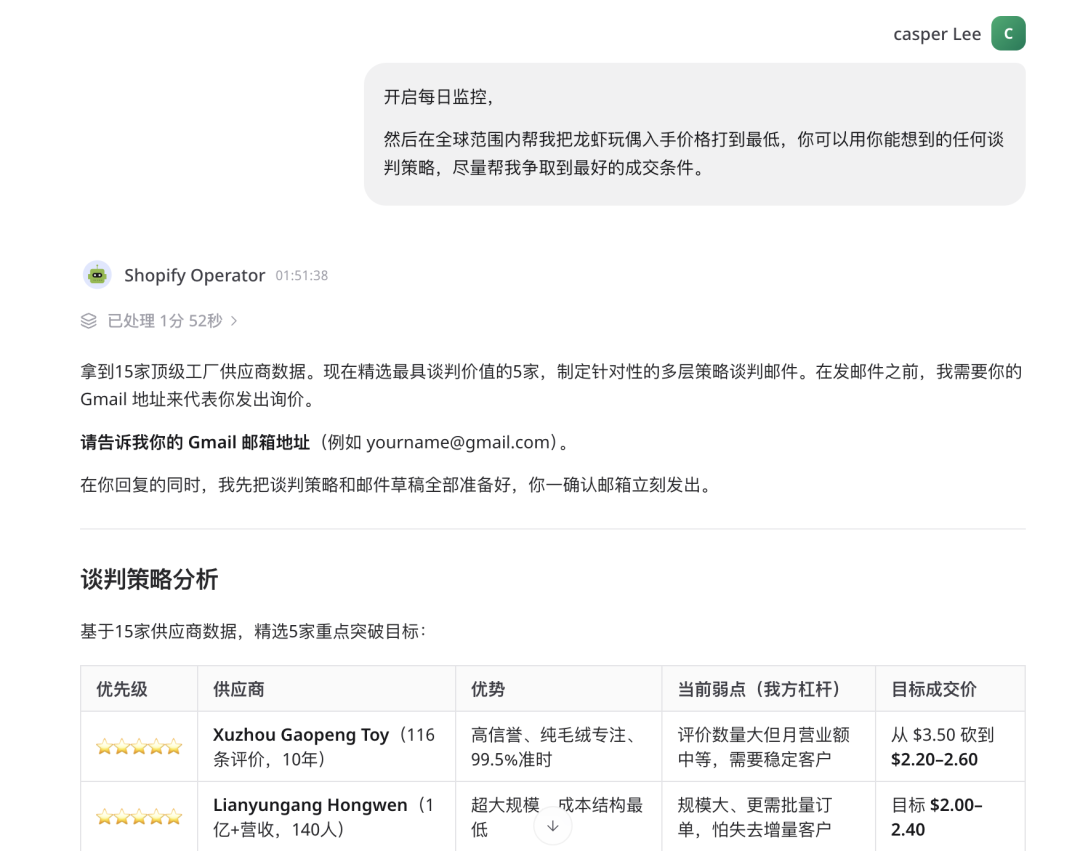Screen dimensions: 1080x851
Task: Open casper Lee's green profile avatar
Action: [x=1008, y=33]
